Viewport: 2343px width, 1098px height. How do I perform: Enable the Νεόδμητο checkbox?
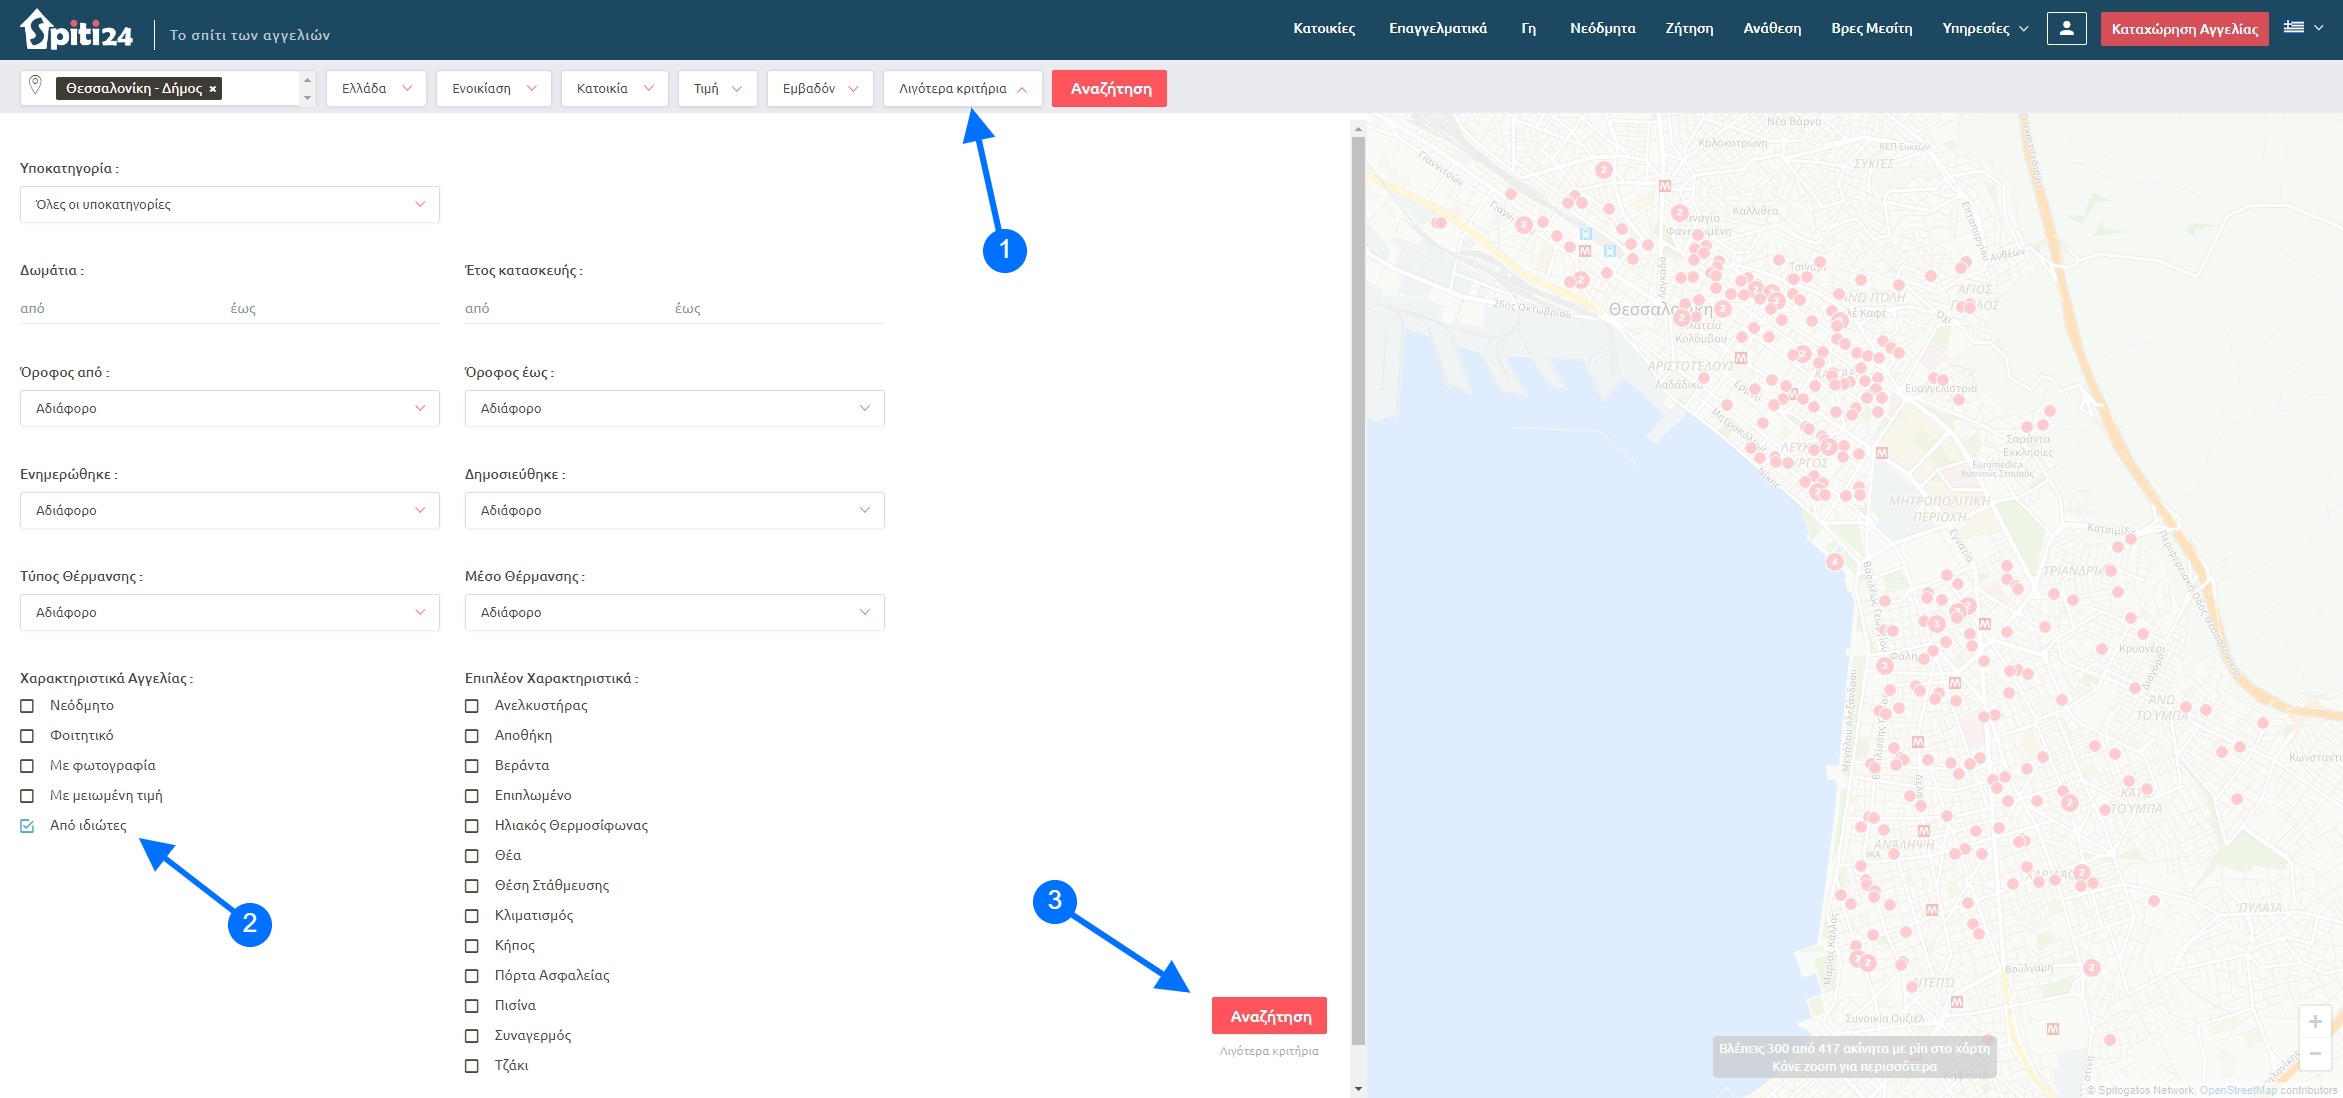pyautogui.click(x=27, y=706)
